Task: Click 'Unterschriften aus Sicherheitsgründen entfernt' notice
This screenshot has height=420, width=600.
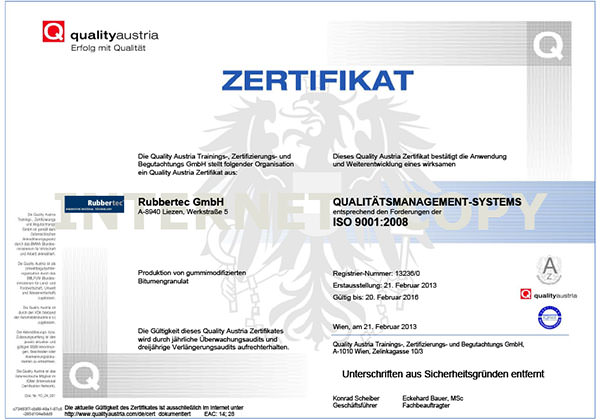Action: (x=443, y=374)
